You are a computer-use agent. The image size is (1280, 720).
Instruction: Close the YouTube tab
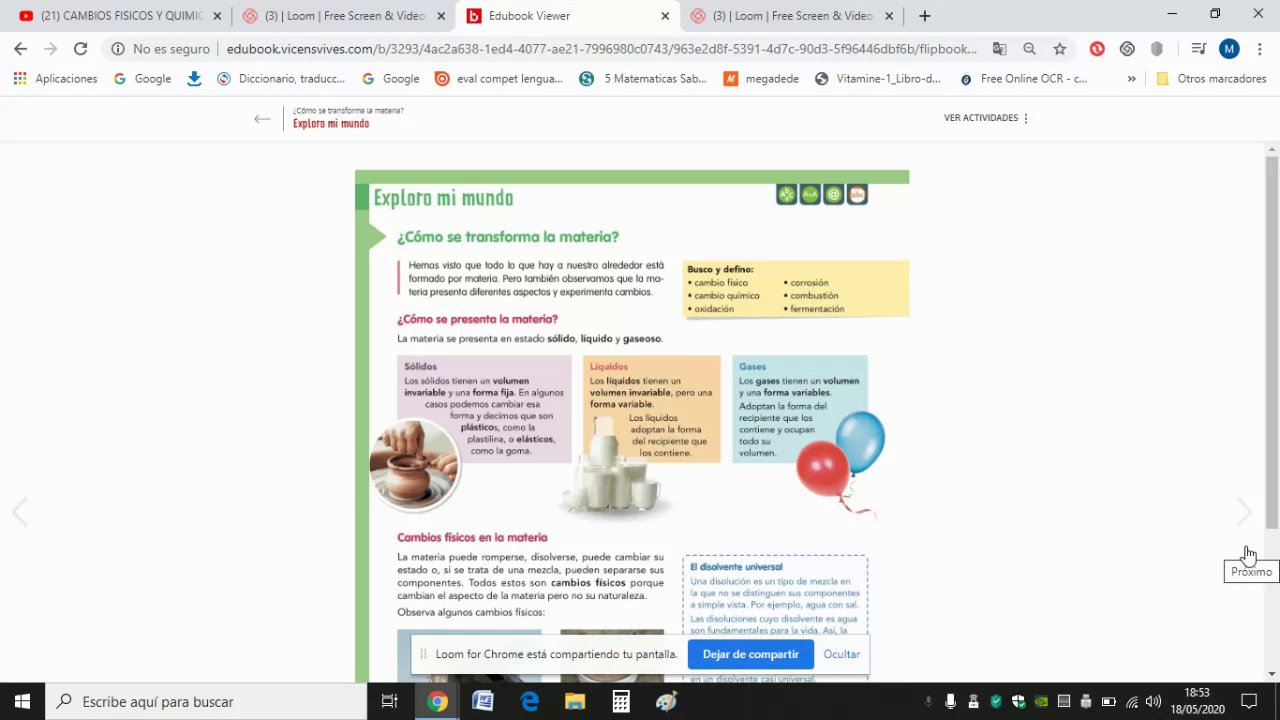pos(217,16)
